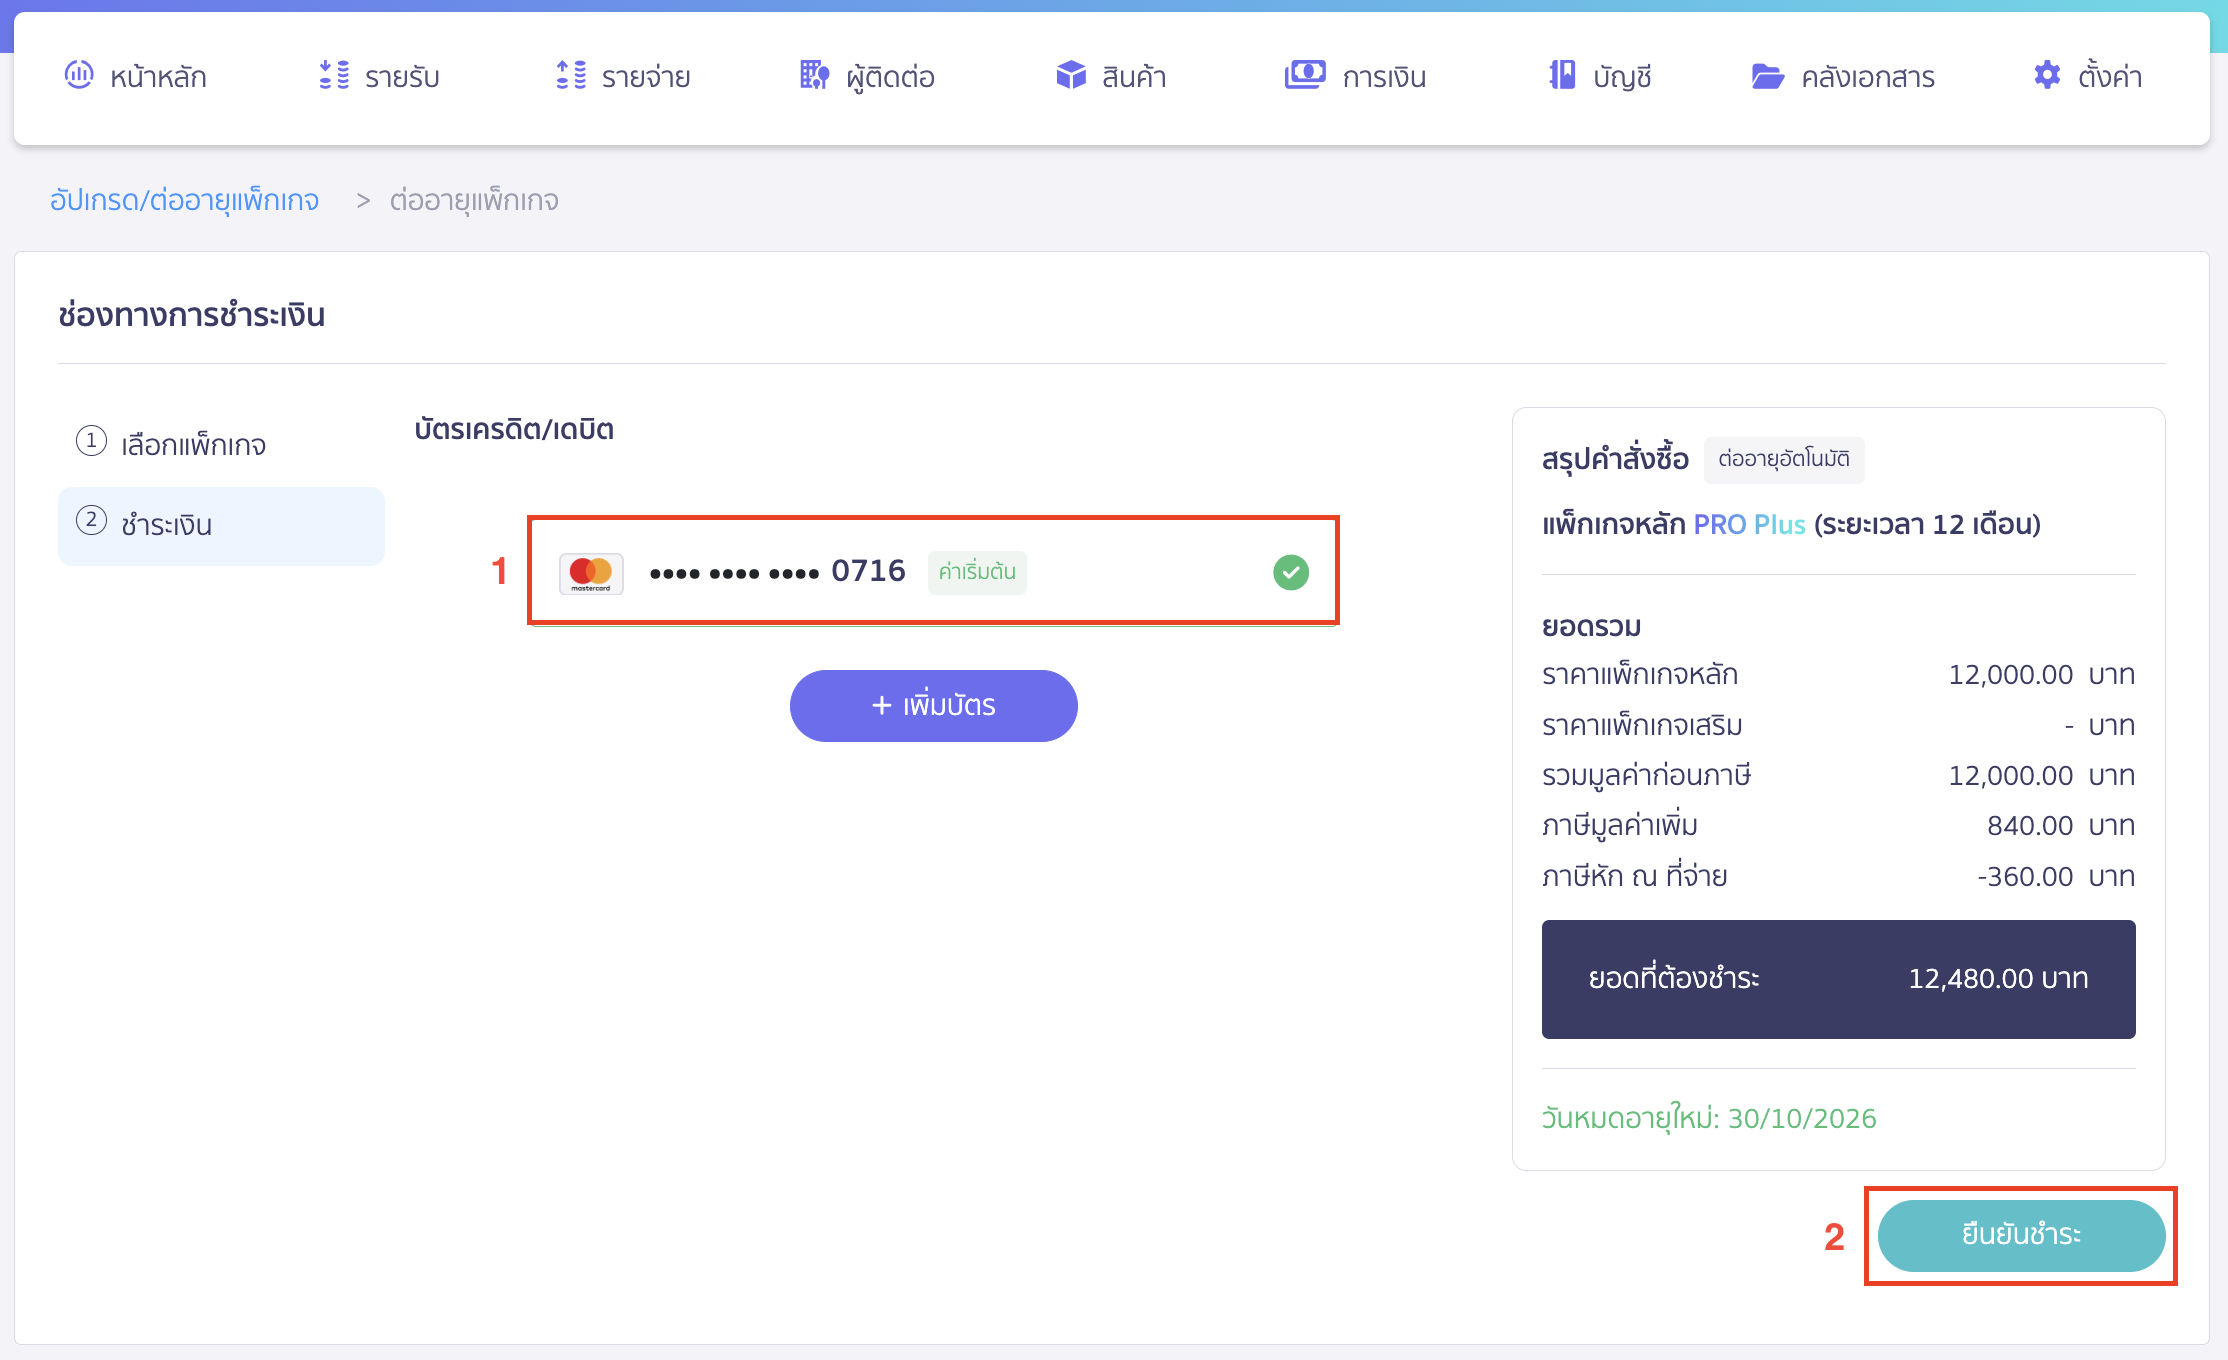Toggle the green checkmark on card 0716

tap(1290, 572)
